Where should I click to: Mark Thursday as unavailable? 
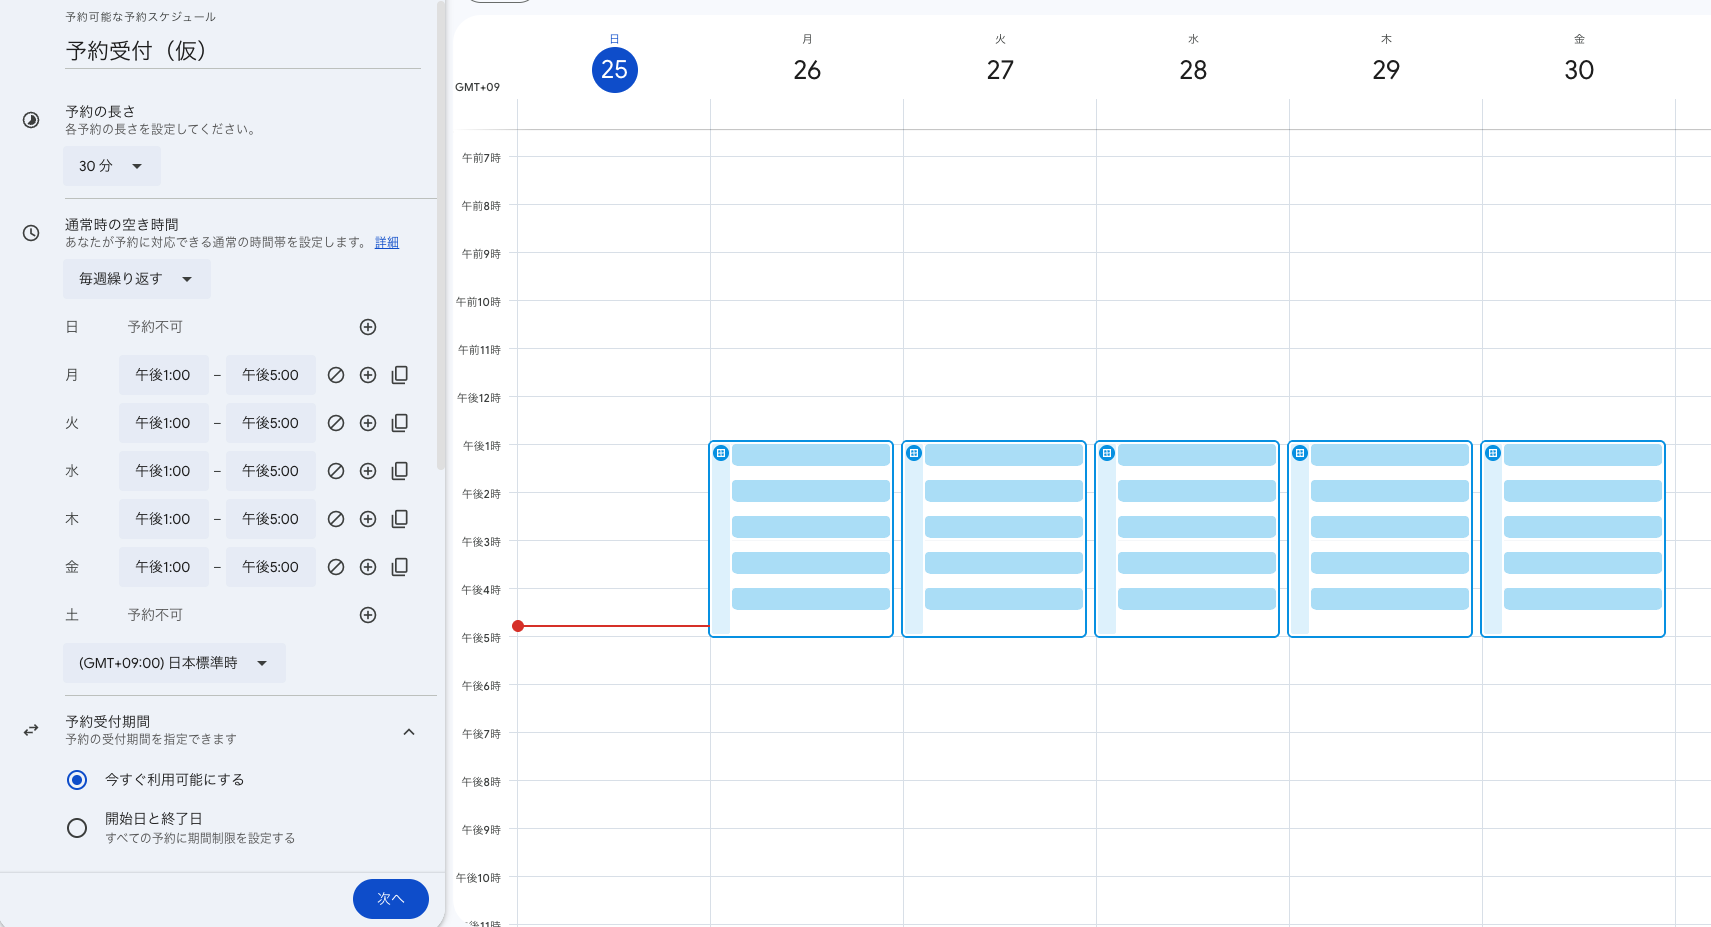coord(336,519)
